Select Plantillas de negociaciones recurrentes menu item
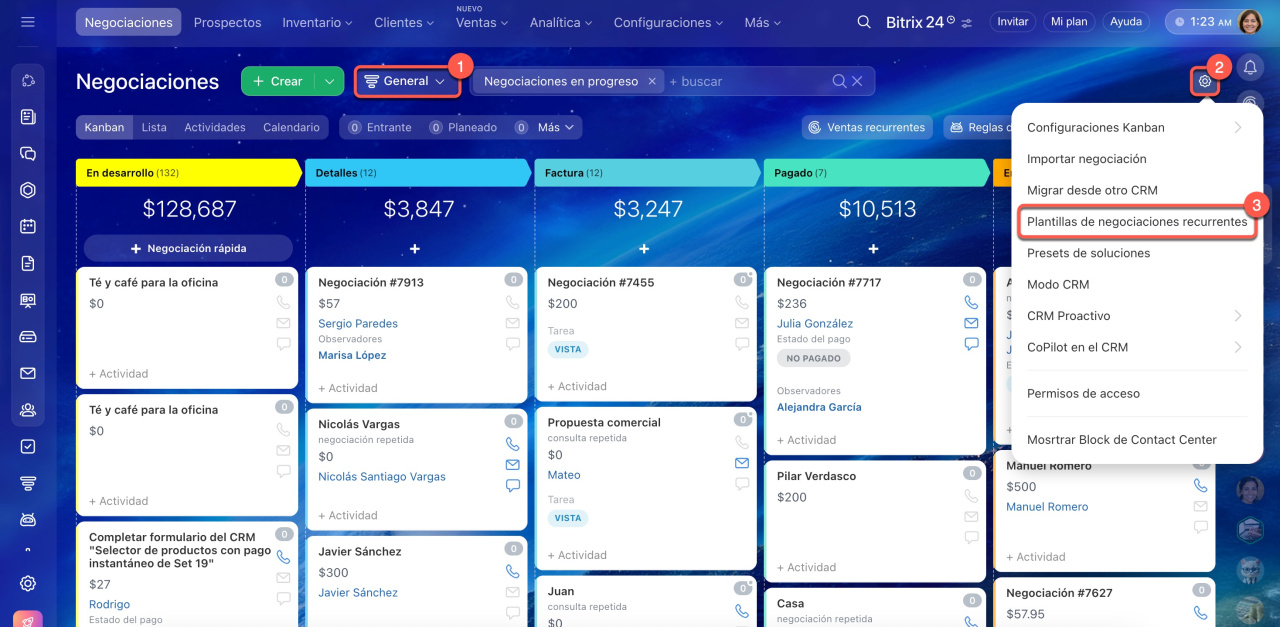The width and height of the screenshot is (1280, 627). tap(1137, 222)
